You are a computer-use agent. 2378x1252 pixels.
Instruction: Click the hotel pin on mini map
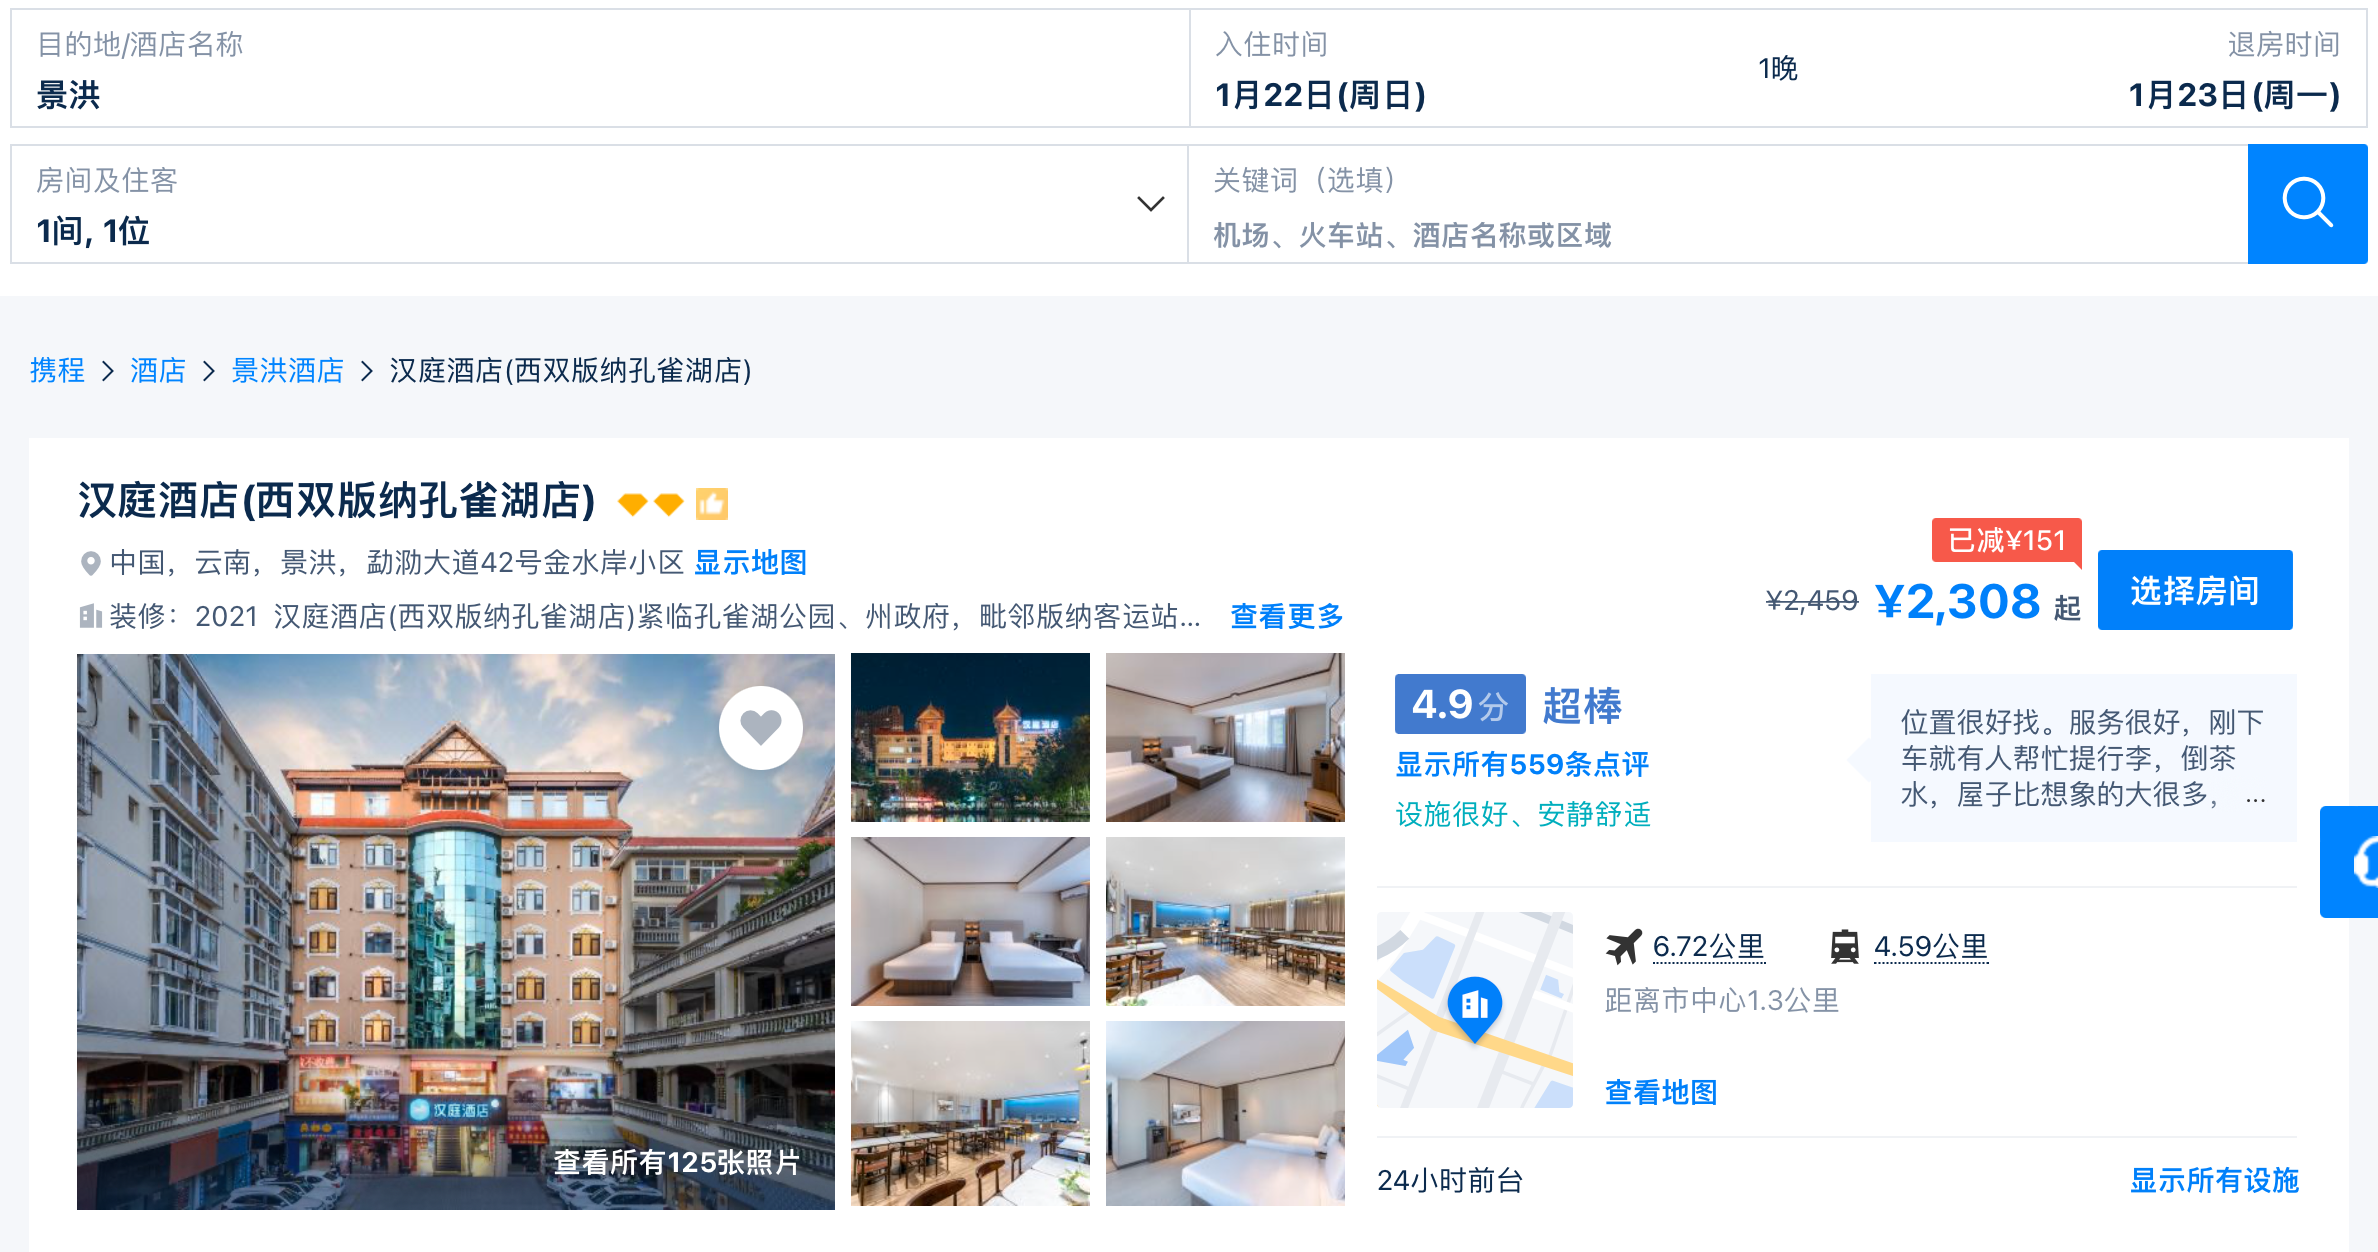pos(1474,1005)
